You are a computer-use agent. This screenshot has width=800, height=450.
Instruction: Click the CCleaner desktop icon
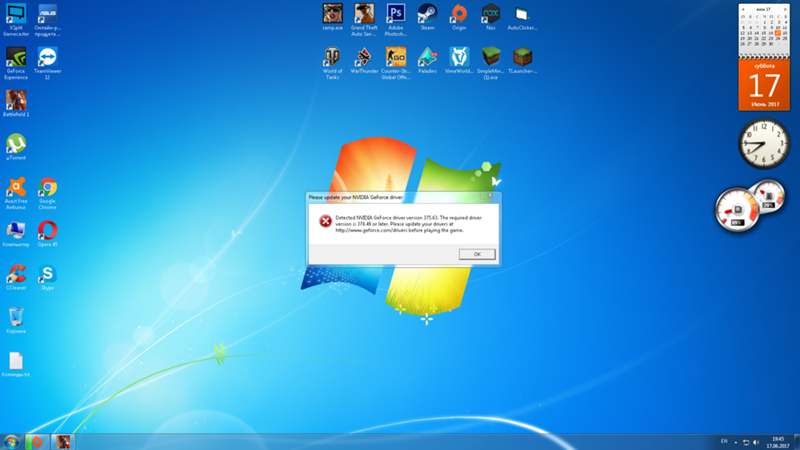(x=16, y=277)
